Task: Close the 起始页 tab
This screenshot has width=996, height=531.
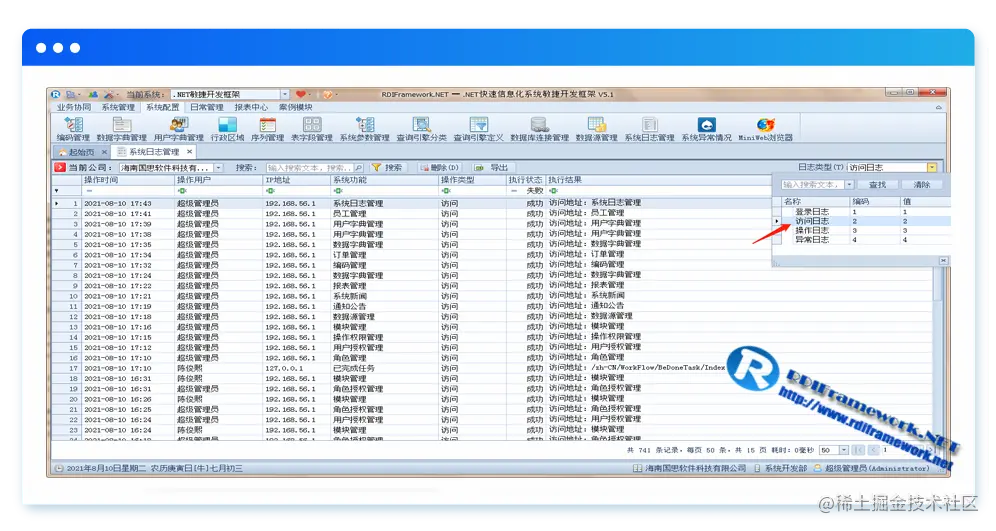Action: (104, 152)
